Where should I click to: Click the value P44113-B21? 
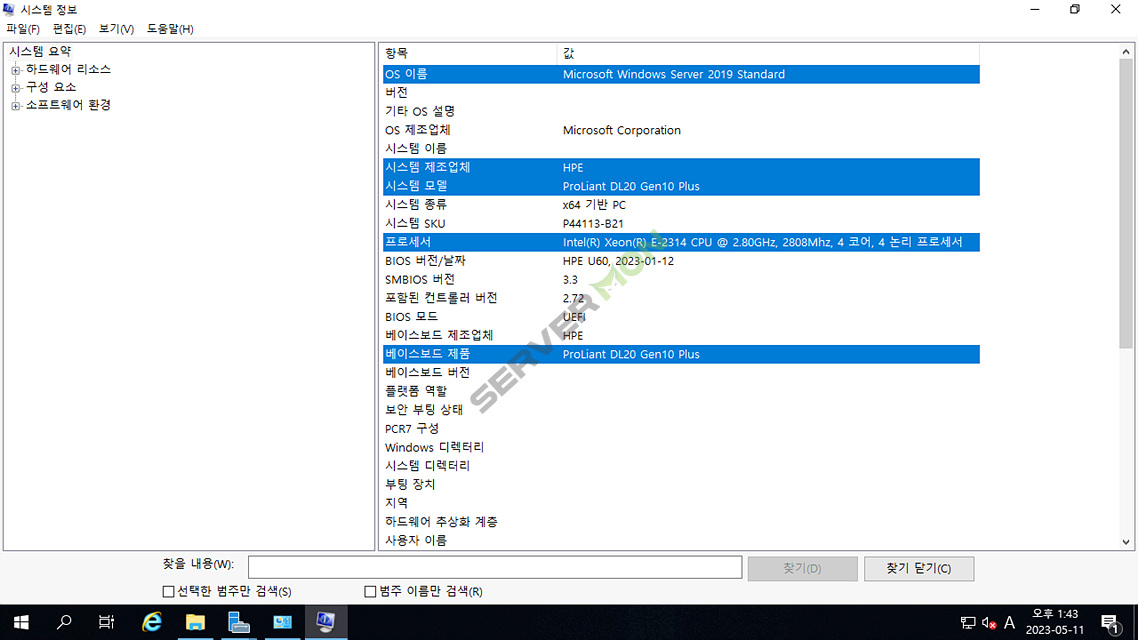593,223
